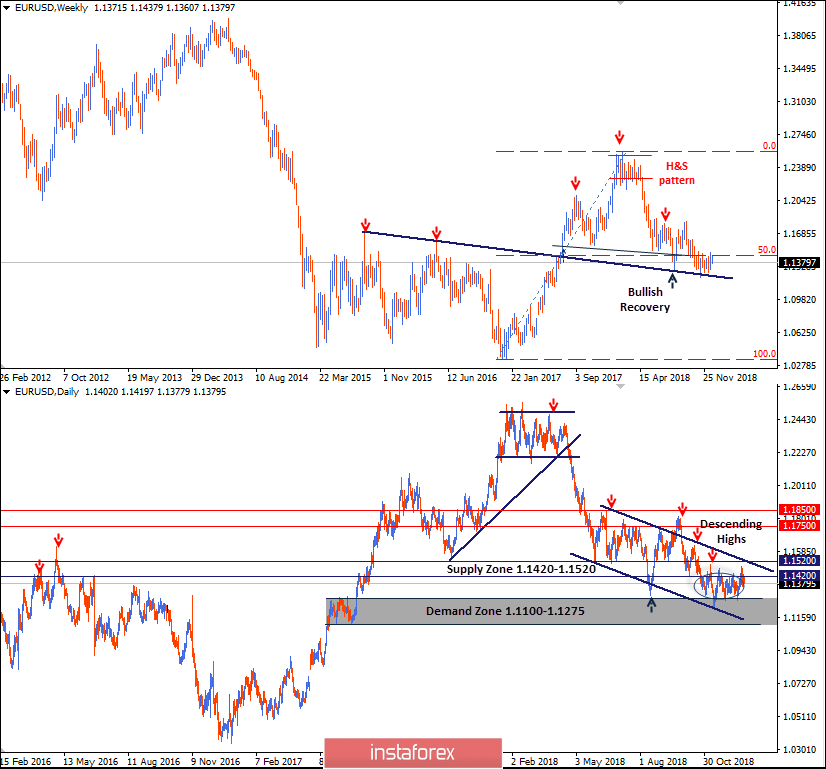Select the 'Bullish Recovery' text label
The height and width of the screenshot is (769, 826).
click(x=645, y=300)
